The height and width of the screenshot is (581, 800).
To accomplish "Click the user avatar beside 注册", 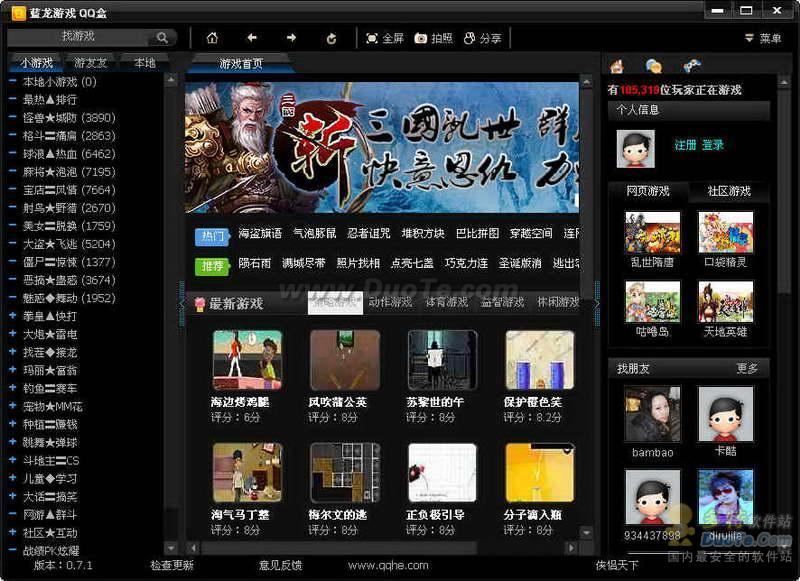I will (x=635, y=148).
